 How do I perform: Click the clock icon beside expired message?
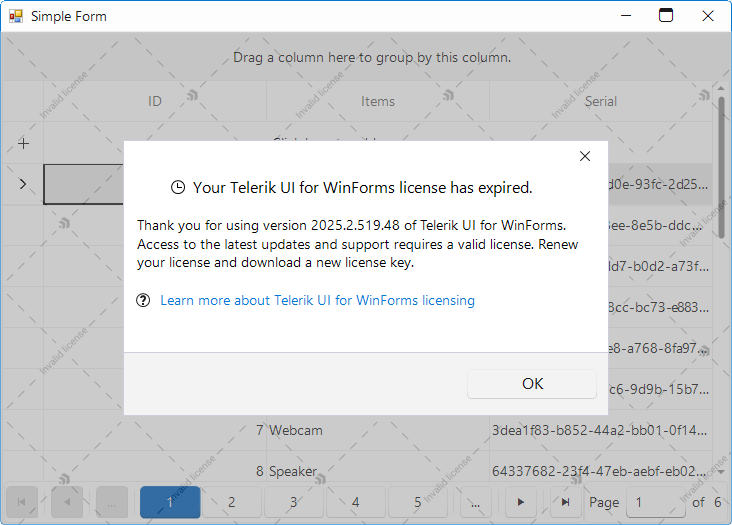pos(178,188)
